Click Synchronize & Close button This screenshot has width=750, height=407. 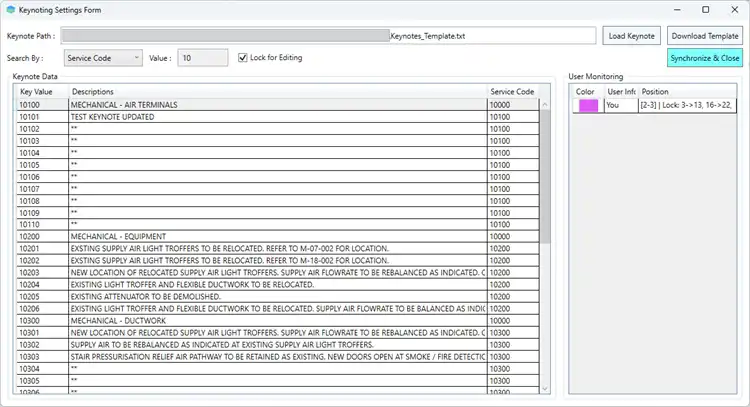705,58
